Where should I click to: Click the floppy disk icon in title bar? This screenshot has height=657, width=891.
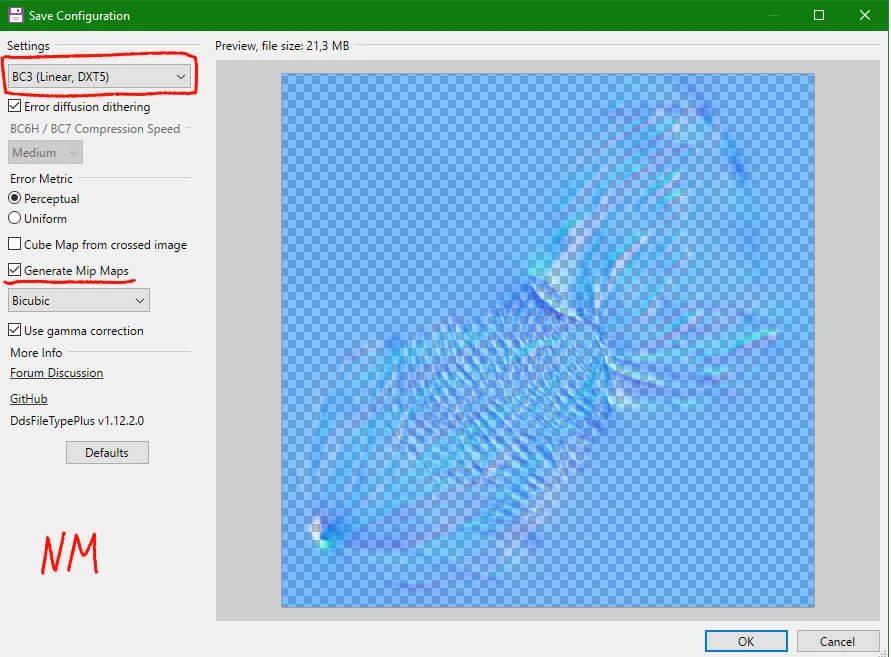click(x=15, y=15)
